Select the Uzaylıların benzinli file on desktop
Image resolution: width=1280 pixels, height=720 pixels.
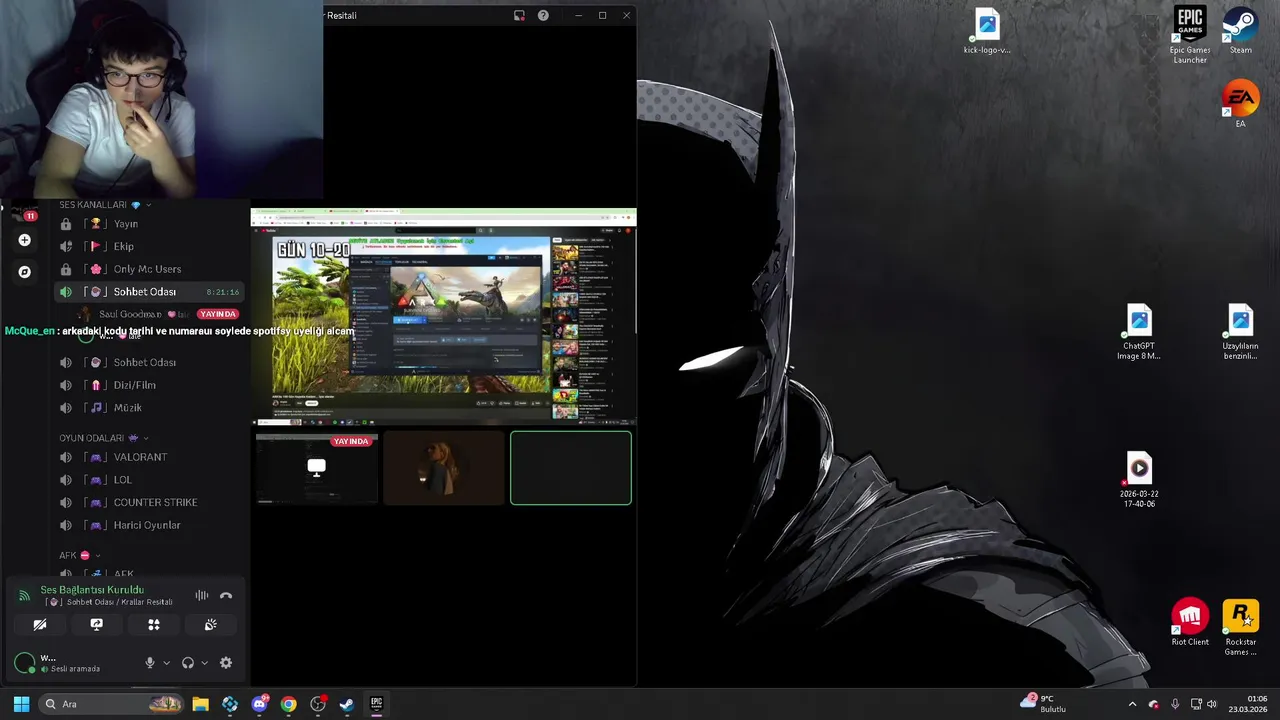[x=1240, y=332]
